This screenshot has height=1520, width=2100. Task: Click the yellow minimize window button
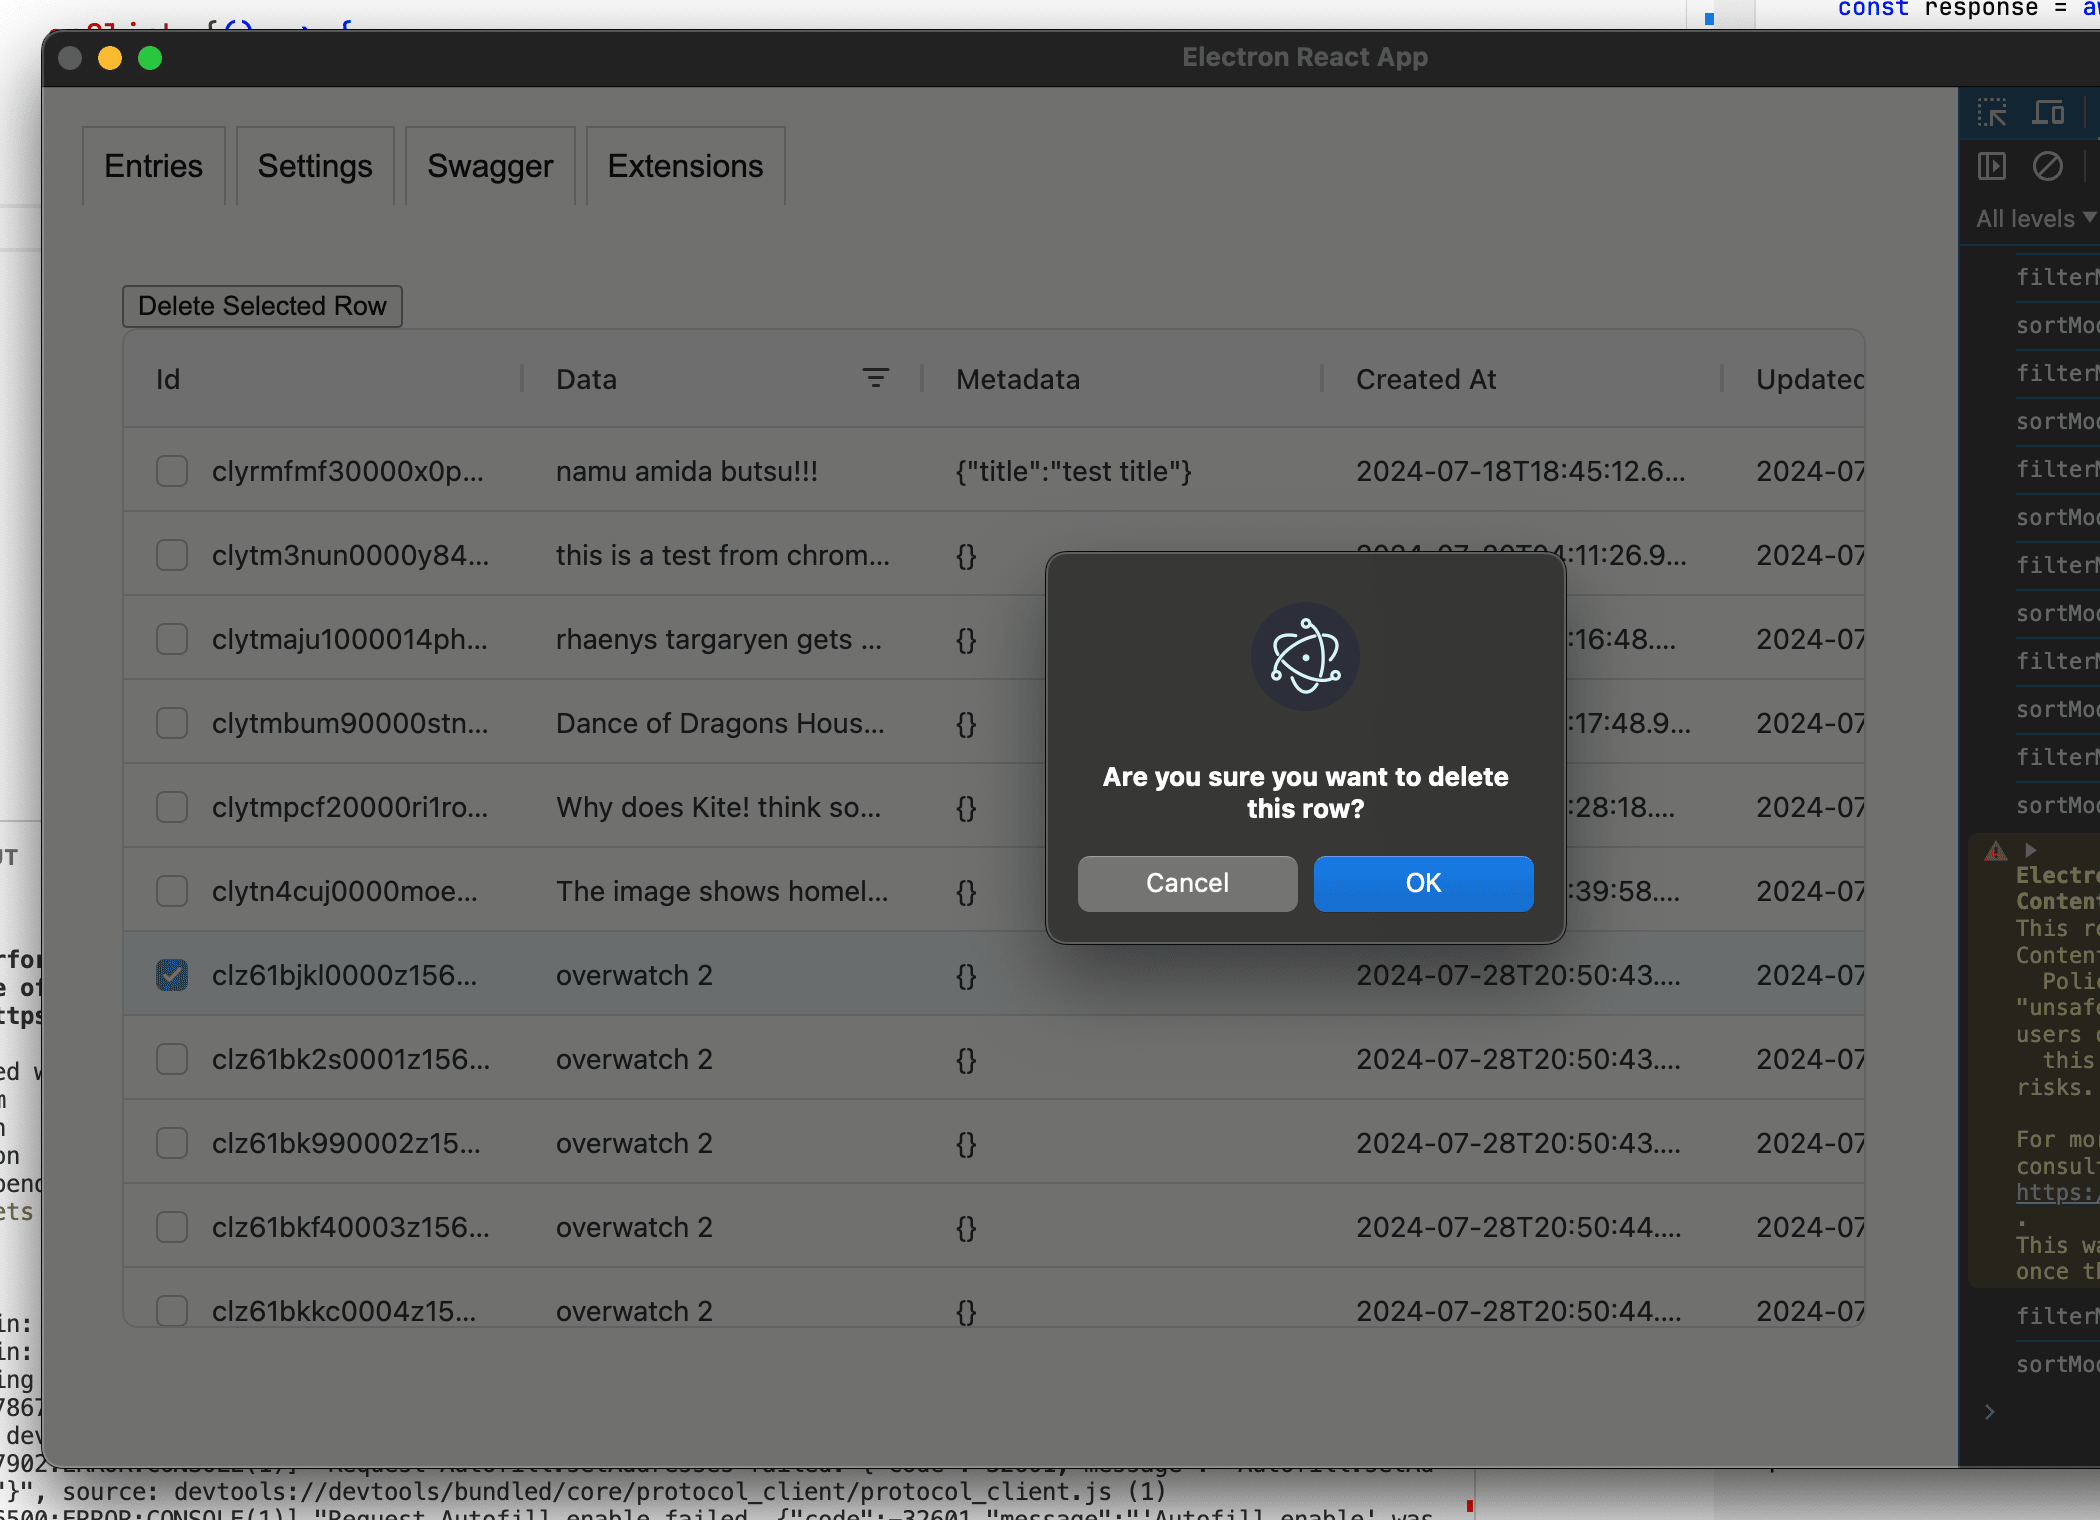(x=110, y=58)
